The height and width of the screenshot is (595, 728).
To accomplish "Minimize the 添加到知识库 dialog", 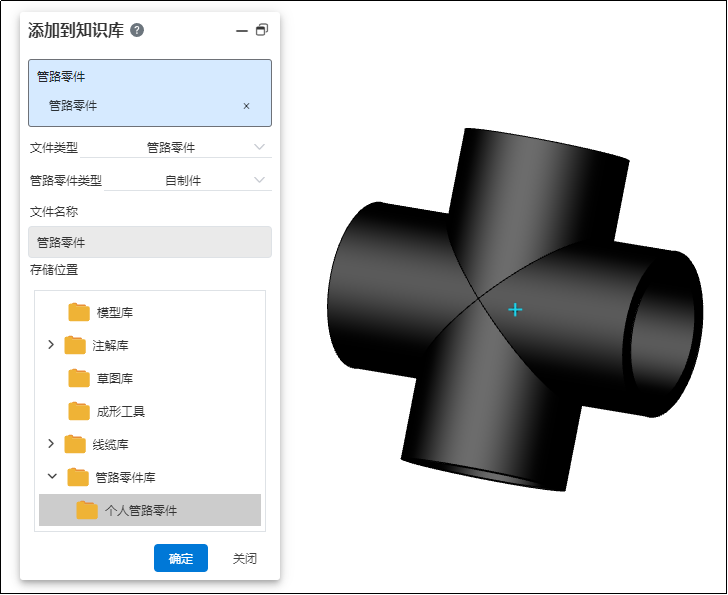I will [241, 31].
